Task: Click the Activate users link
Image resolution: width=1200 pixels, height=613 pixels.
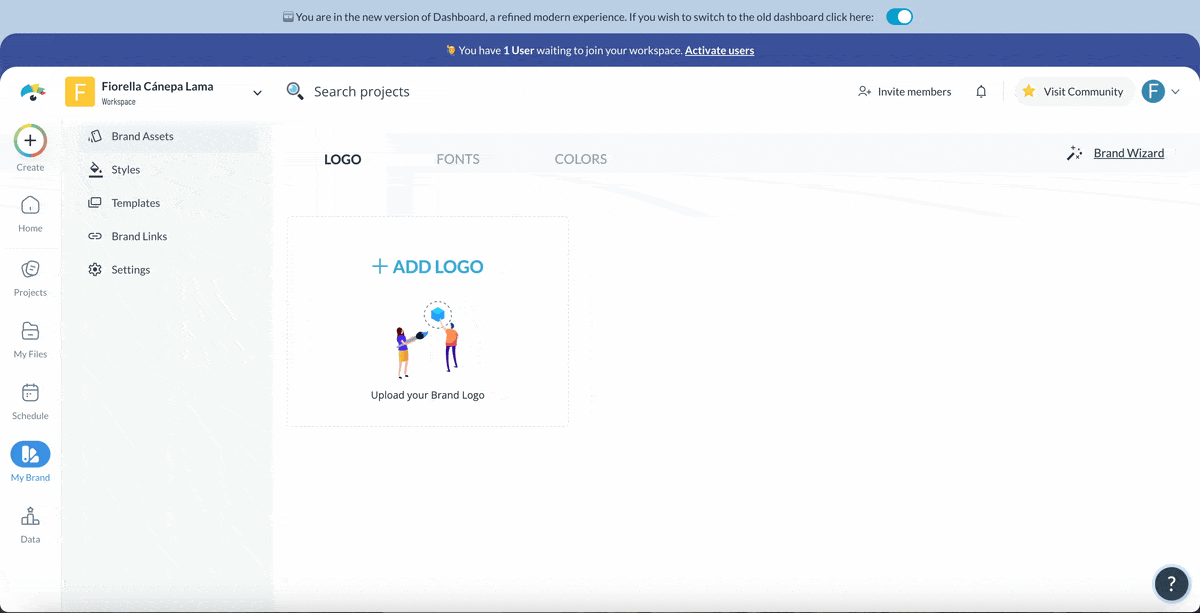Action: coord(719,50)
